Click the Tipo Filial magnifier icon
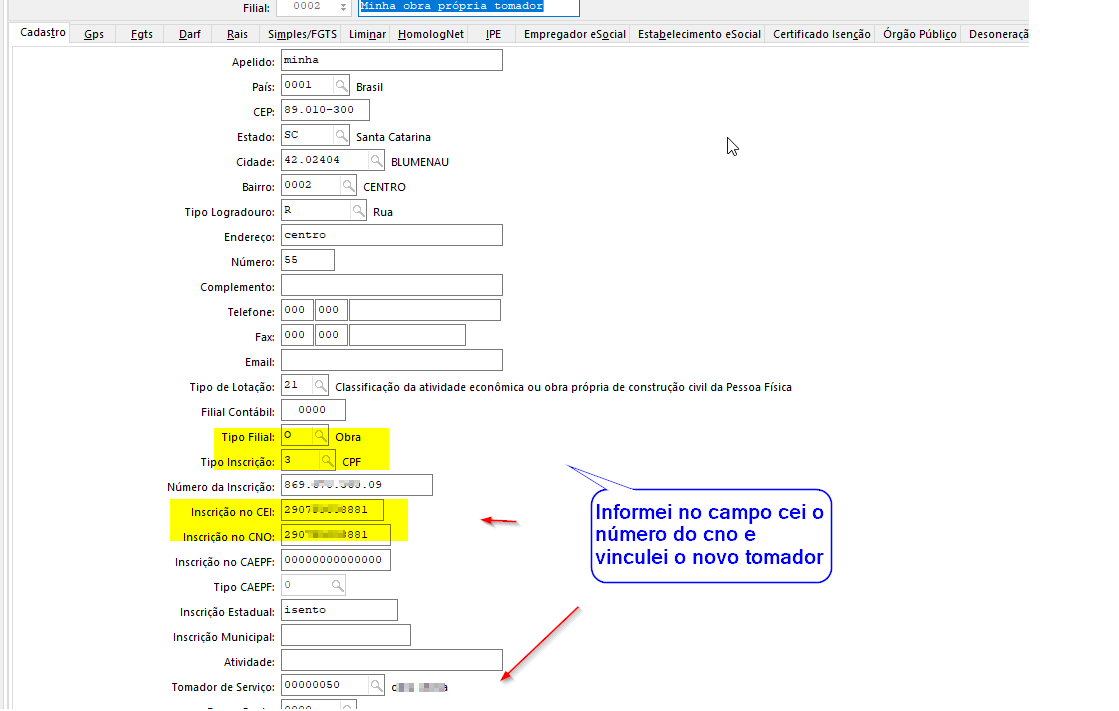The width and height of the screenshot is (1119, 711). point(320,437)
